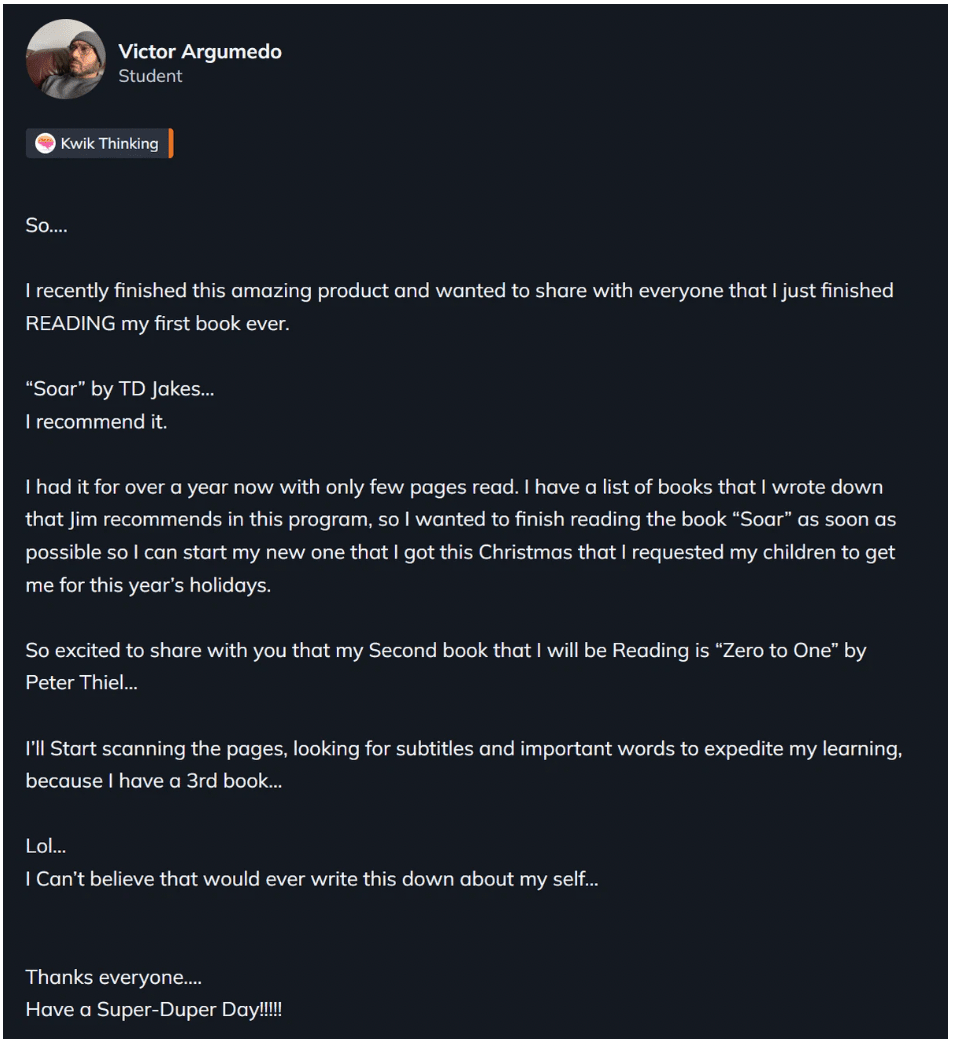
Task: Click the "because I have a 3rd book..." line
Action: 154,782
